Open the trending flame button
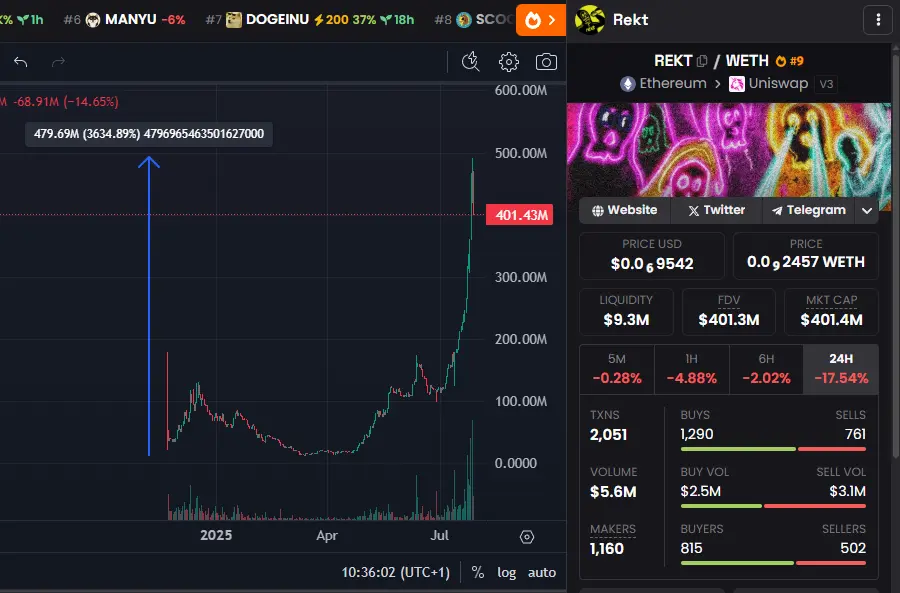 [541, 20]
